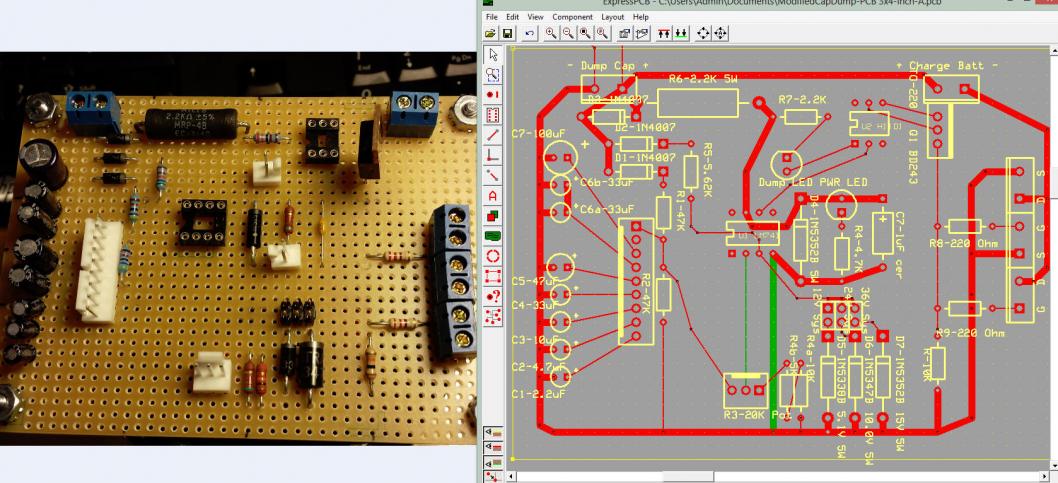Select the place component tool

coord(493,115)
